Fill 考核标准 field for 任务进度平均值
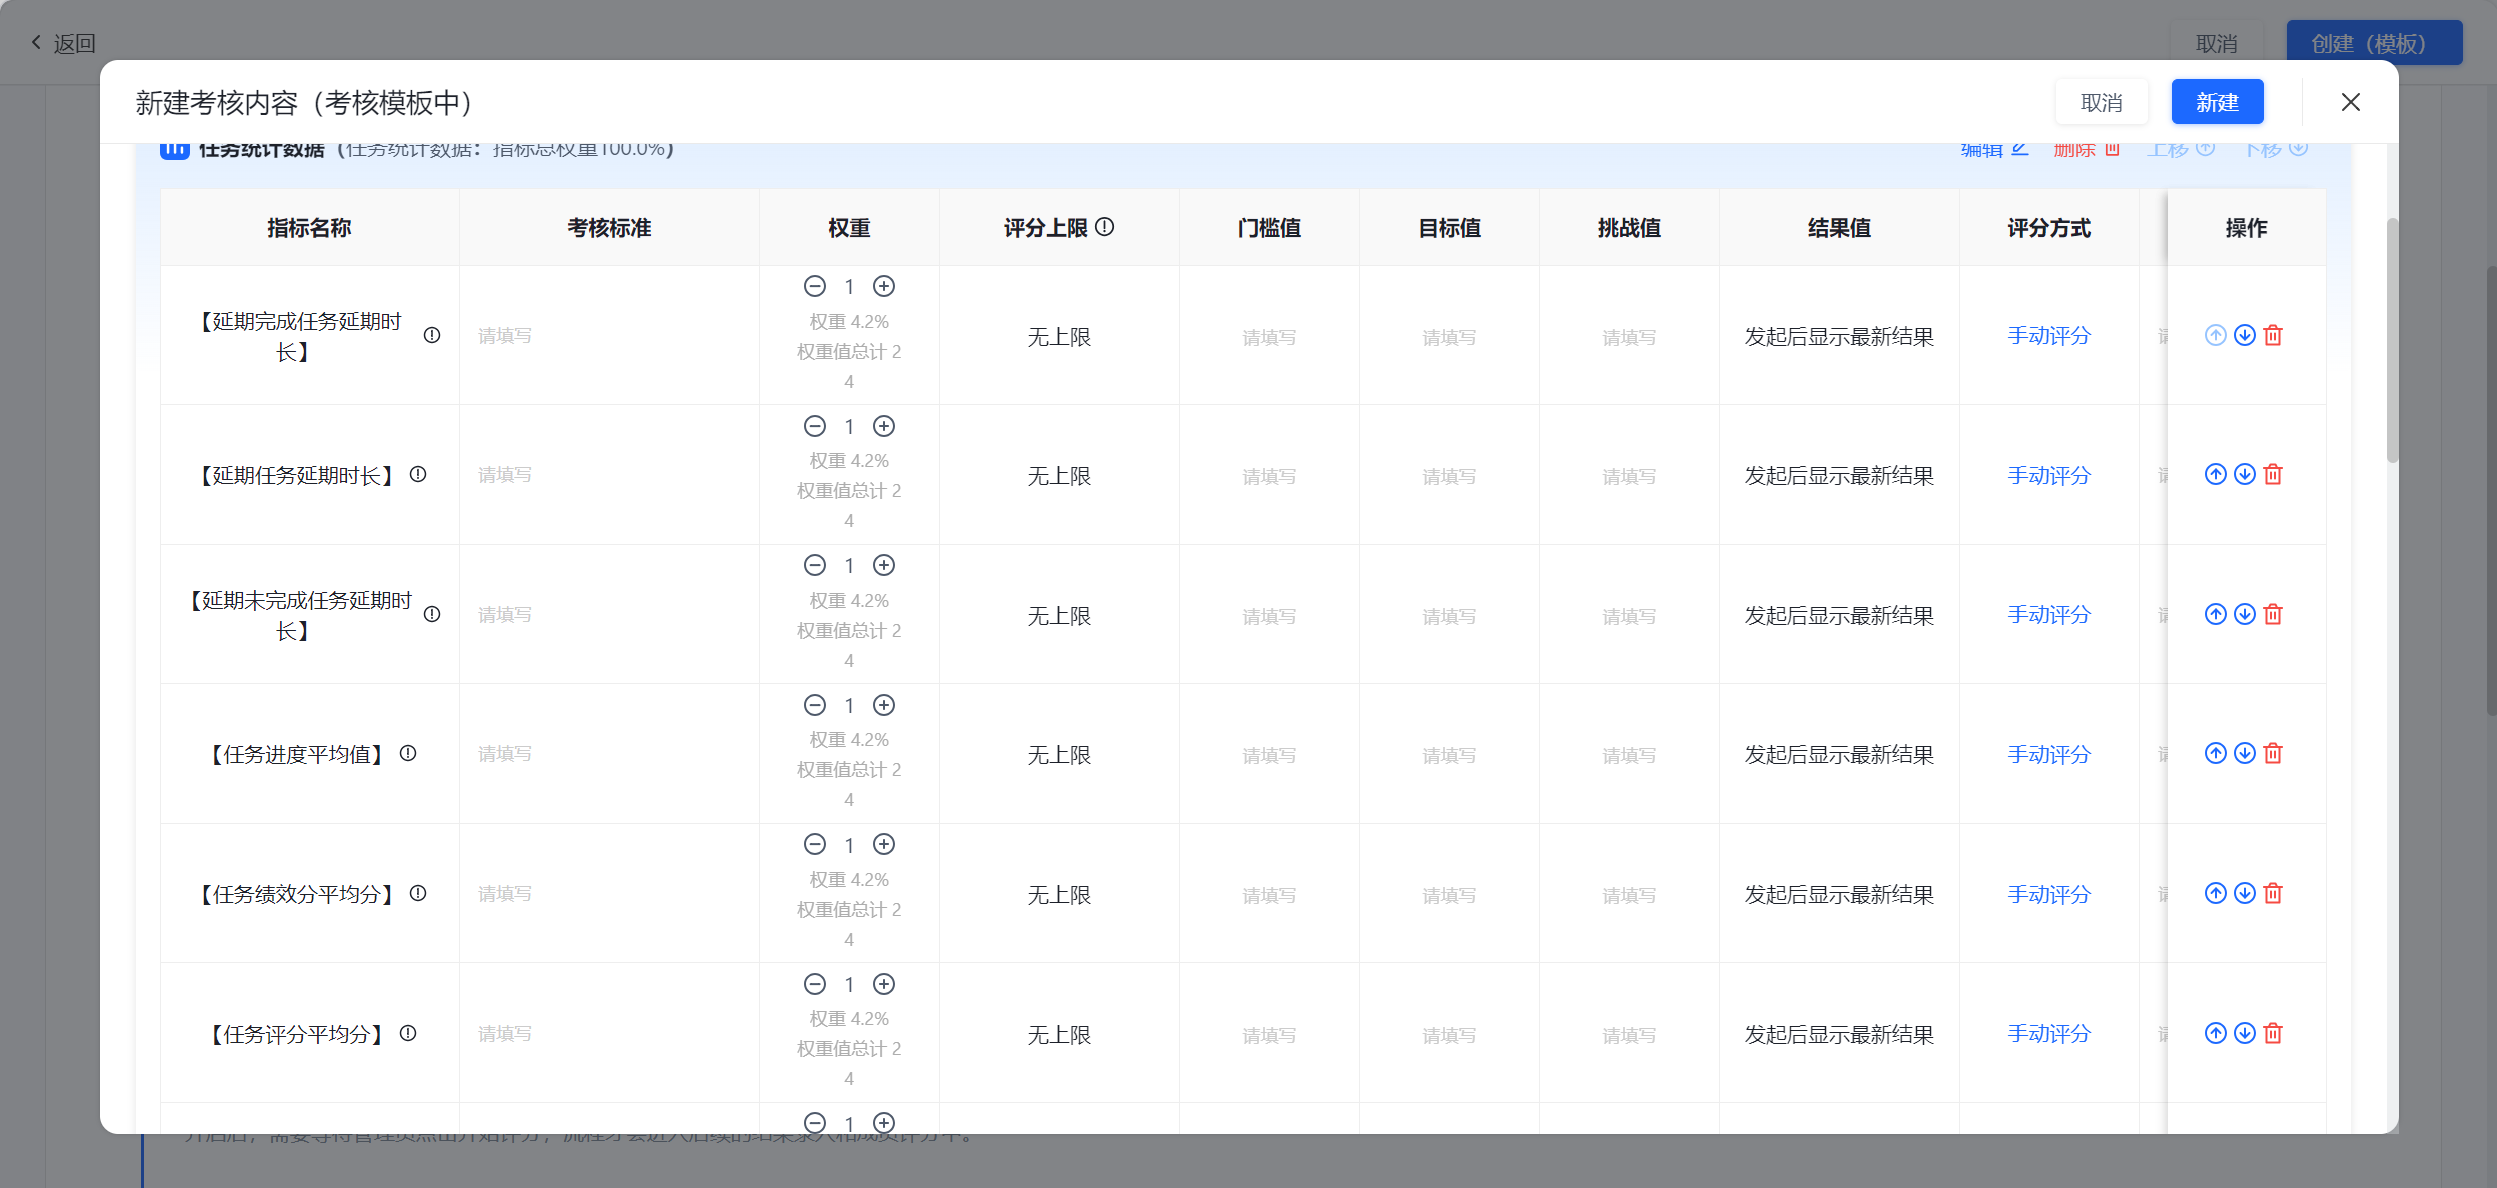The image size is (2497, 1188). (x=609, y=754)
